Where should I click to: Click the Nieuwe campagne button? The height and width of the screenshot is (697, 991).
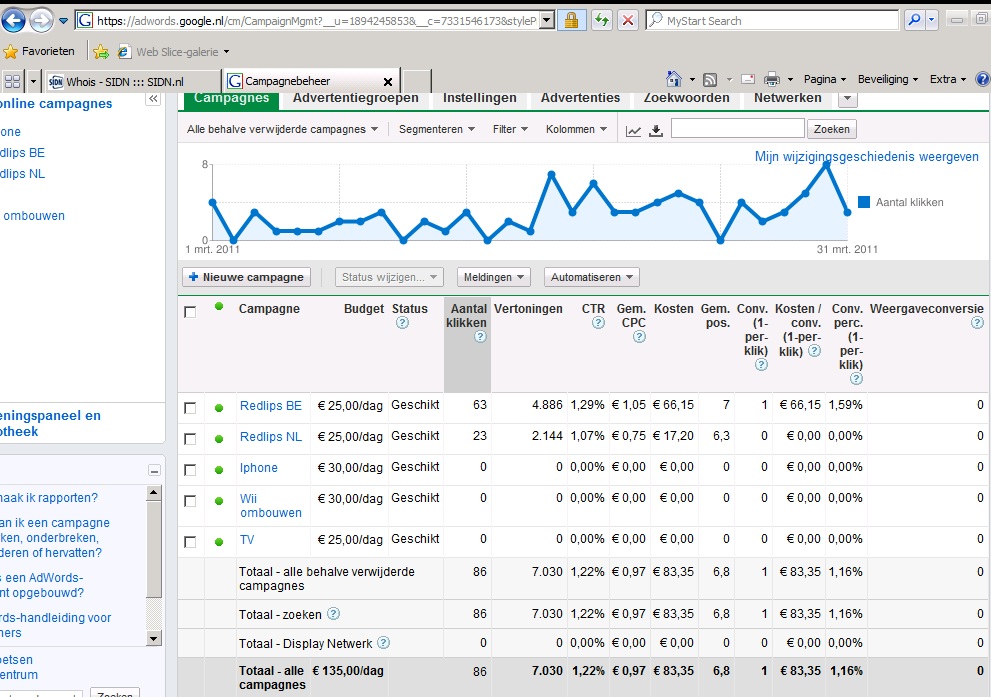pos(246,277)
